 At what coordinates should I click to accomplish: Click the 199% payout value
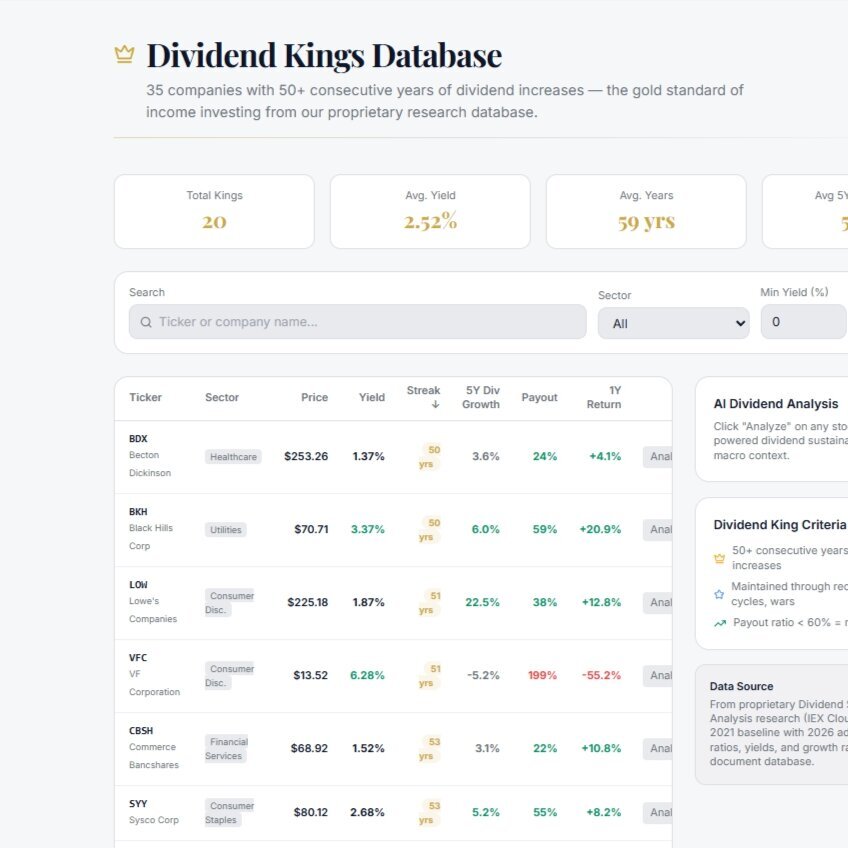(x=542, y=675)
